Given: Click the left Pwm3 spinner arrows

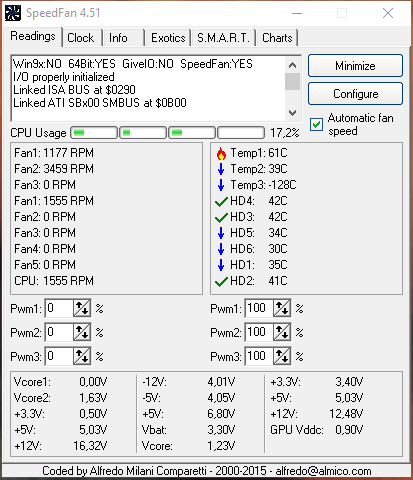Looking at the screenshot, I should (x=82, y=356).
